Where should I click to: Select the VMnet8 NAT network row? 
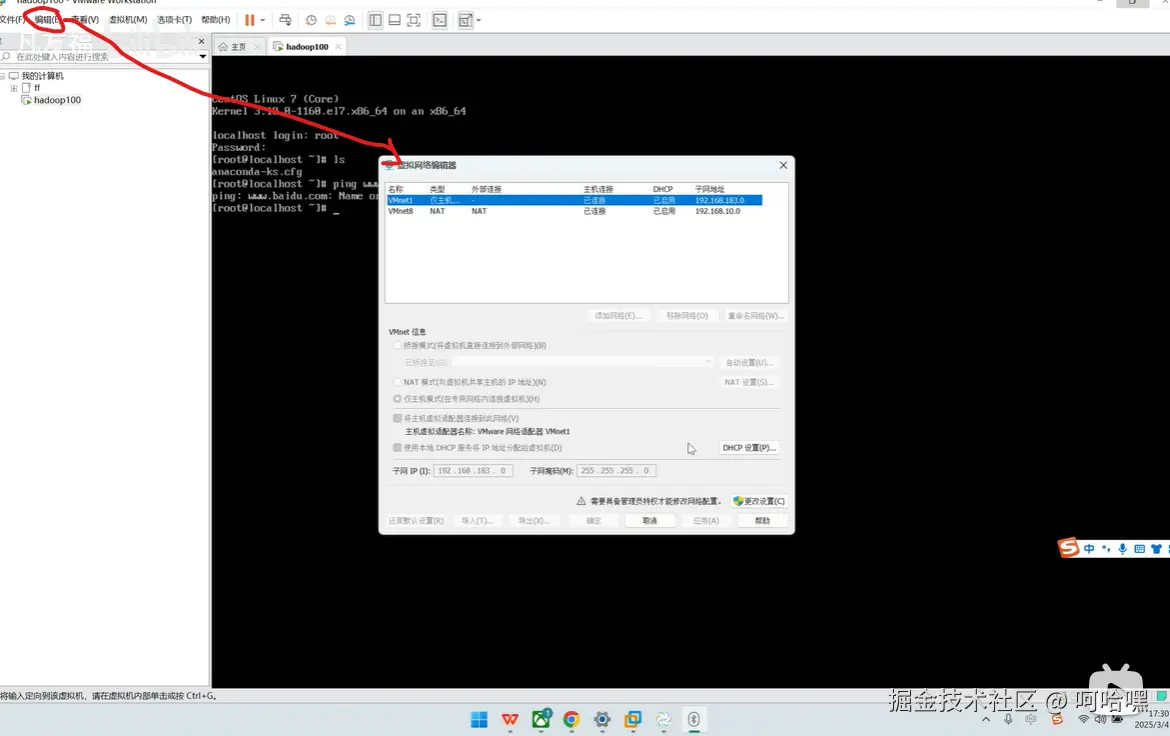click(574, 211)
